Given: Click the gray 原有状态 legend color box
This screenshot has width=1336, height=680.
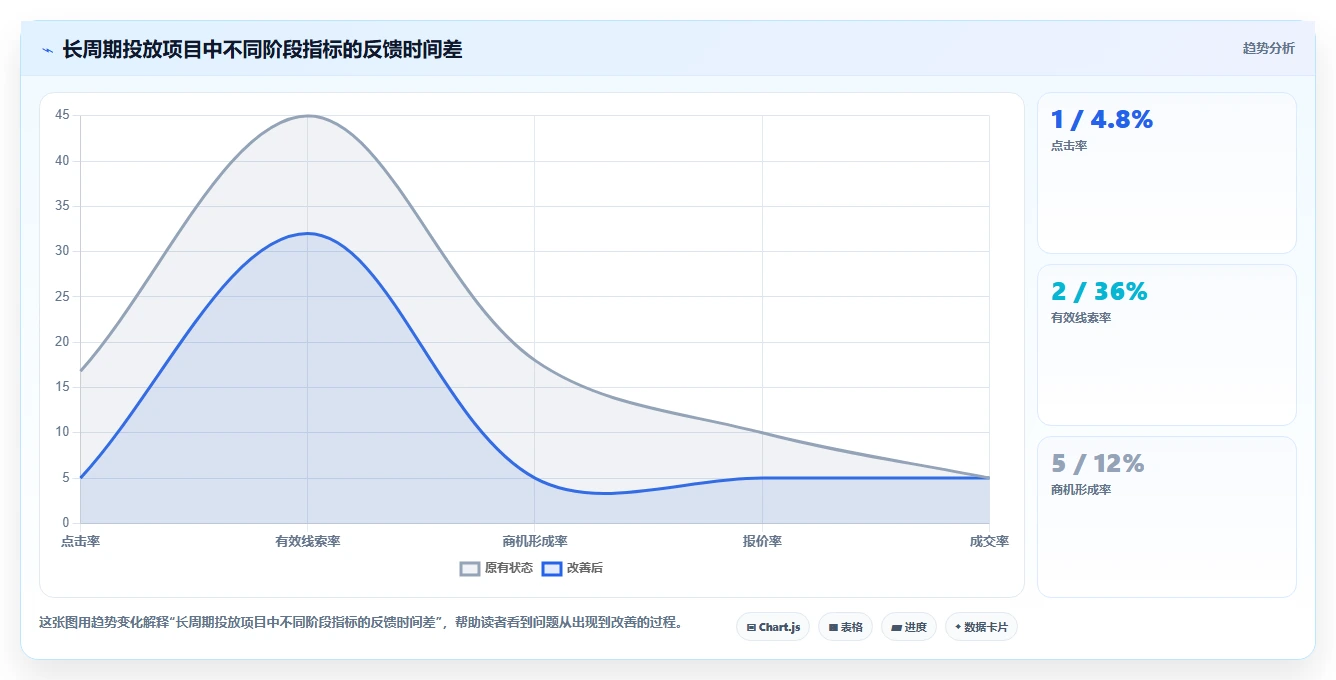Looking at the screenshot, I should click(470, 568).
